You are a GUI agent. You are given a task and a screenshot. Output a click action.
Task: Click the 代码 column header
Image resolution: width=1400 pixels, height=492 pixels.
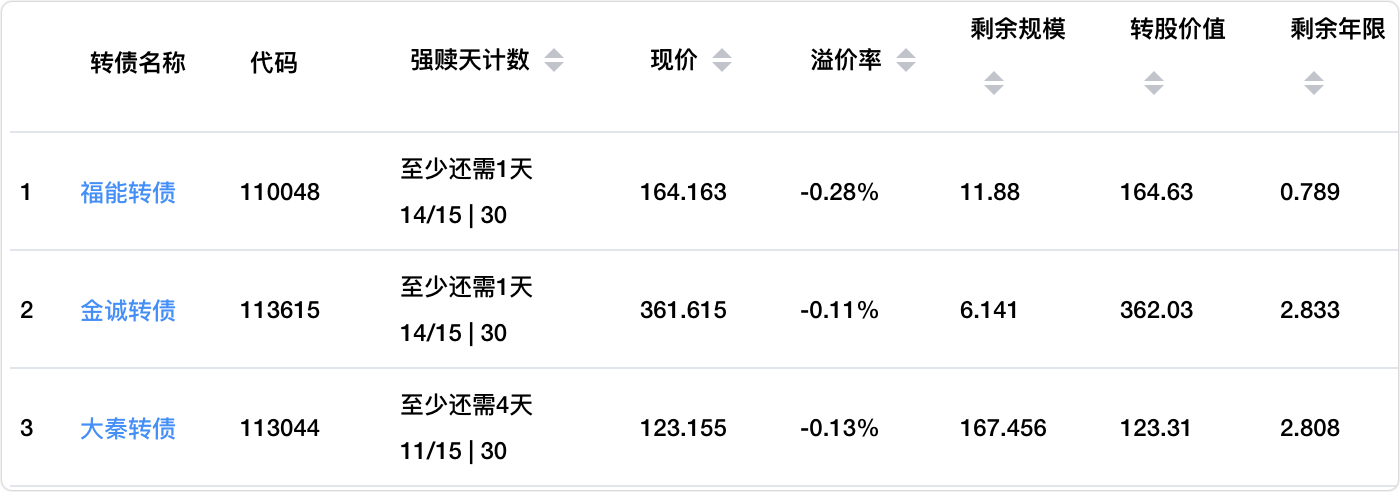coord(274,62)
